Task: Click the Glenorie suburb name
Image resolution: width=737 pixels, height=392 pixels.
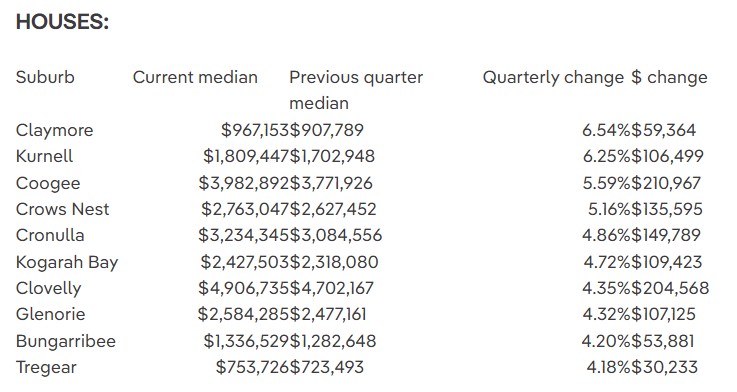Action: point(50,314)
